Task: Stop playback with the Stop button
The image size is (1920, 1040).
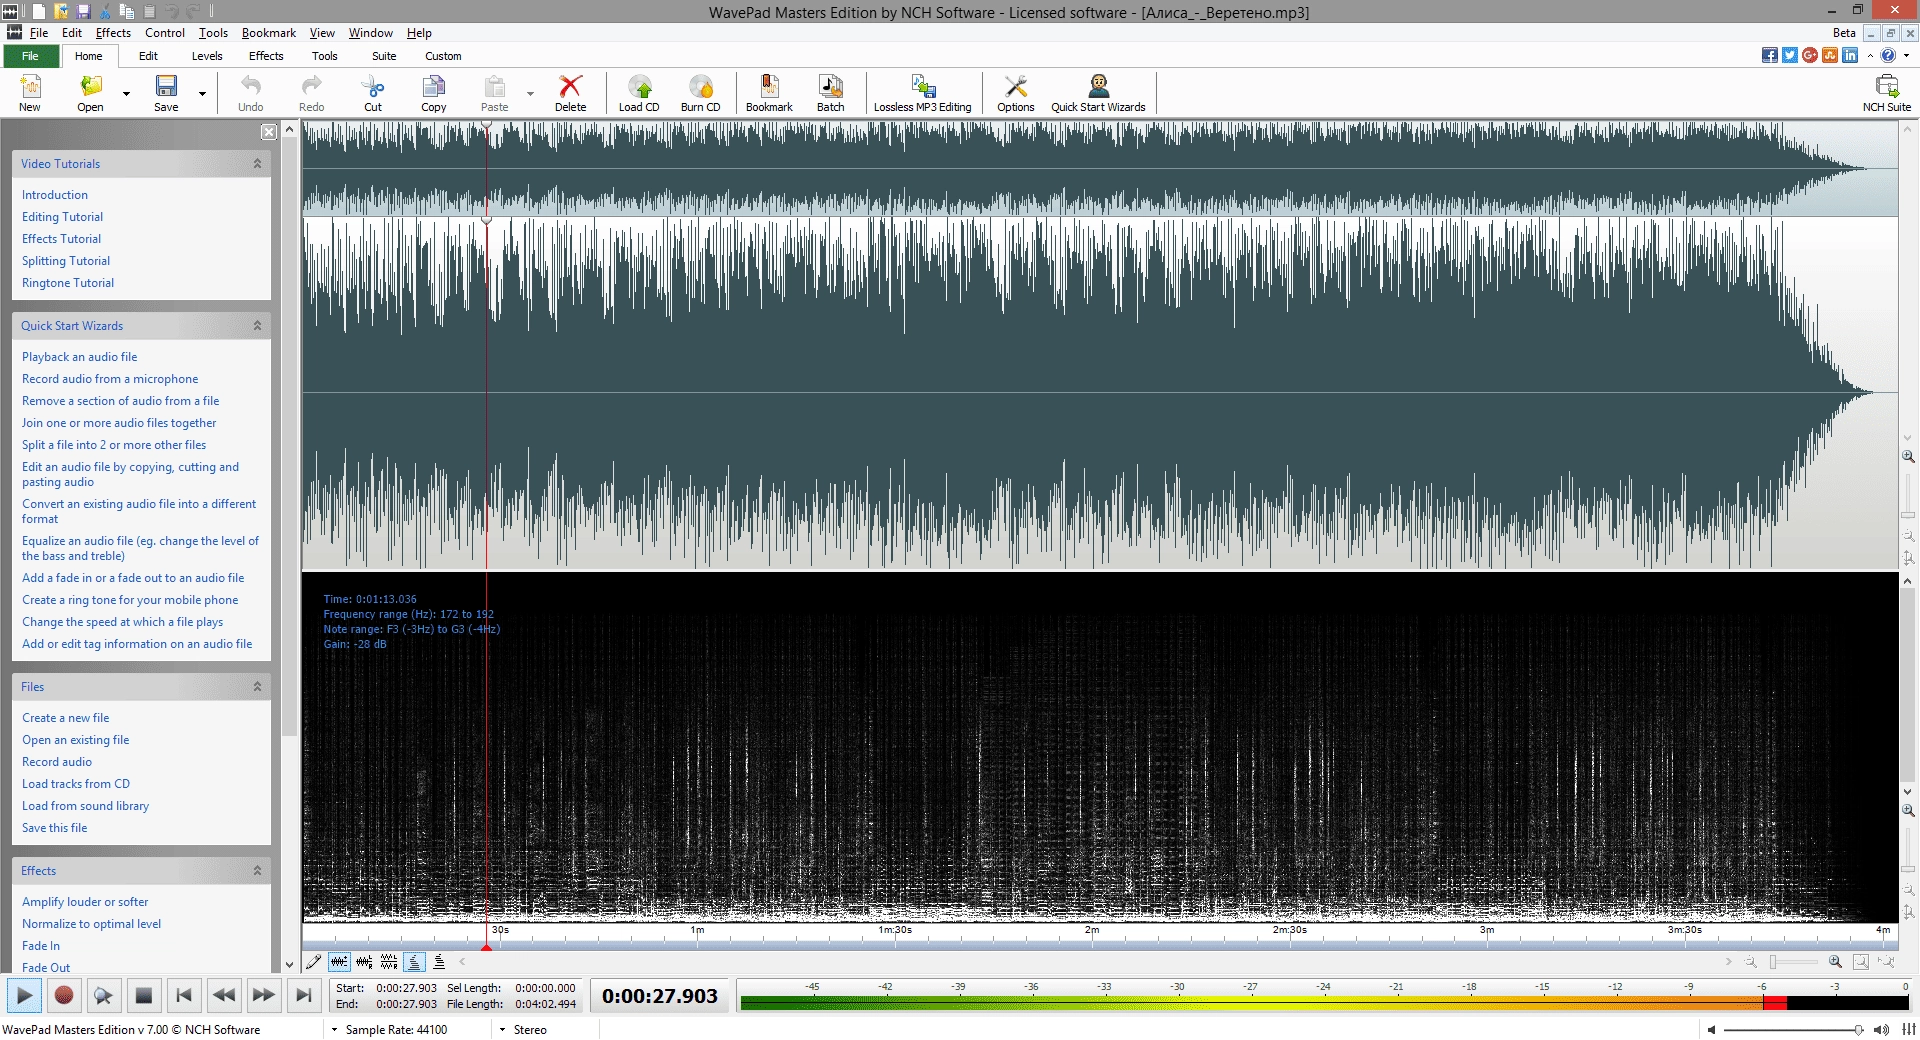Action: (143, 995)
